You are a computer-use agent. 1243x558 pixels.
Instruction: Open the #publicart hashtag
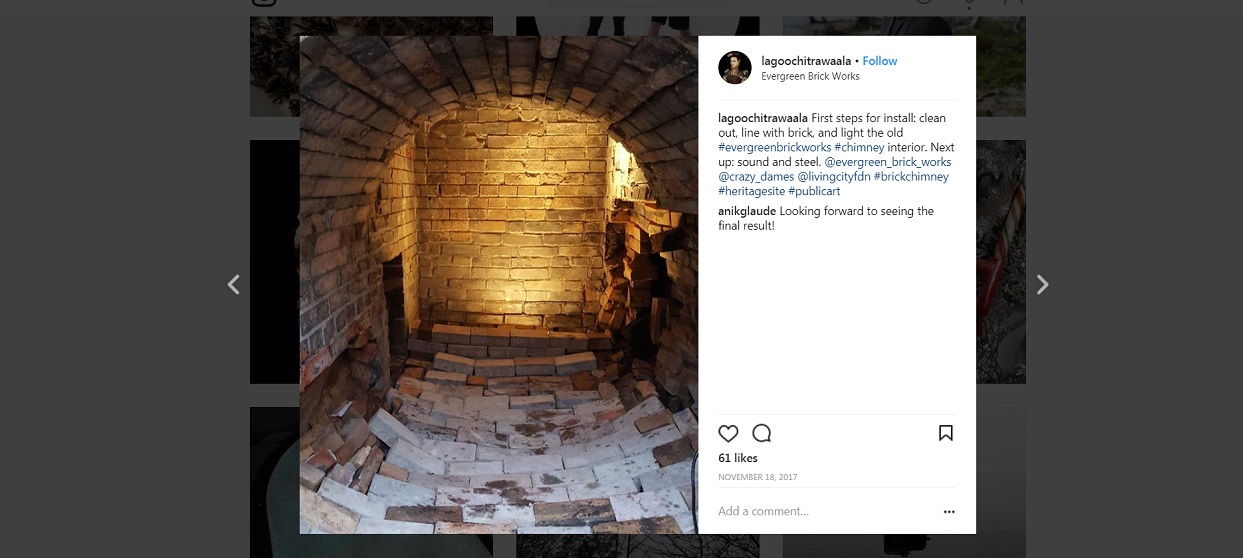pos(814,191)
